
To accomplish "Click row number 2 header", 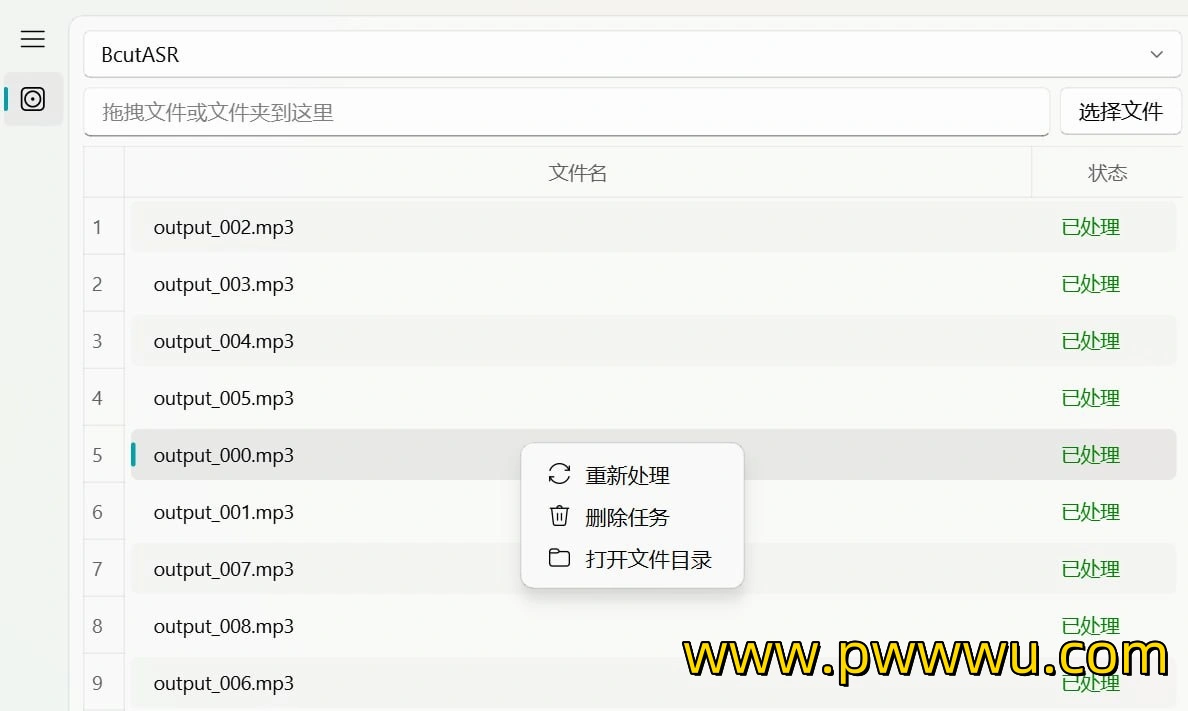I will [x=104, y=283].
